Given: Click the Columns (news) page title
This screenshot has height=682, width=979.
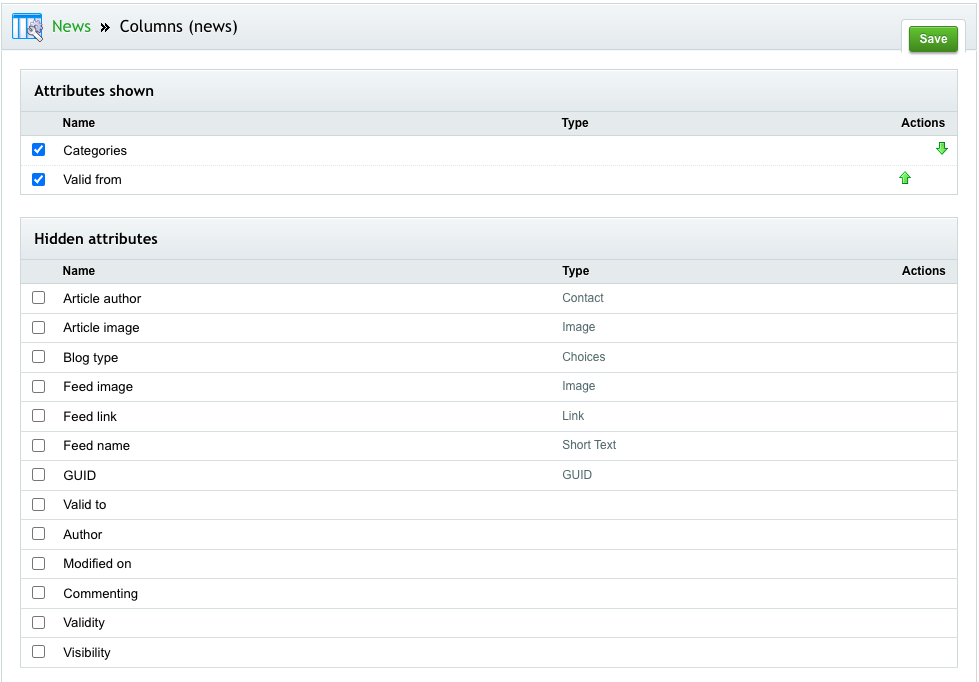Looking at the screenshot, I should 179,26.
